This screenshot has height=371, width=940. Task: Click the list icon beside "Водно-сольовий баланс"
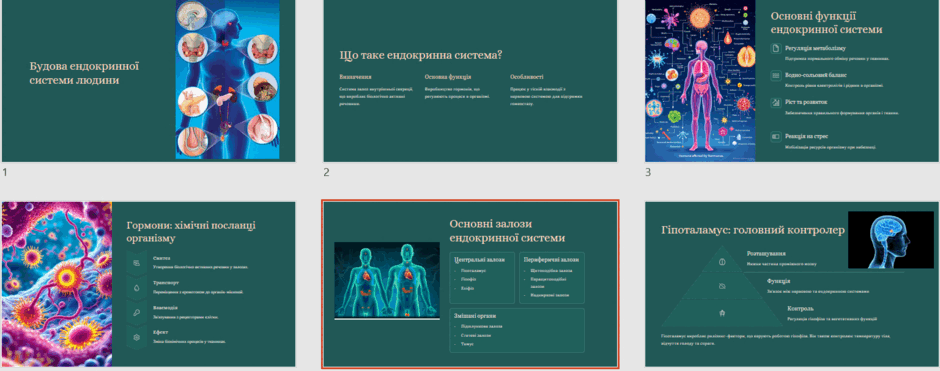click(775, 76)
